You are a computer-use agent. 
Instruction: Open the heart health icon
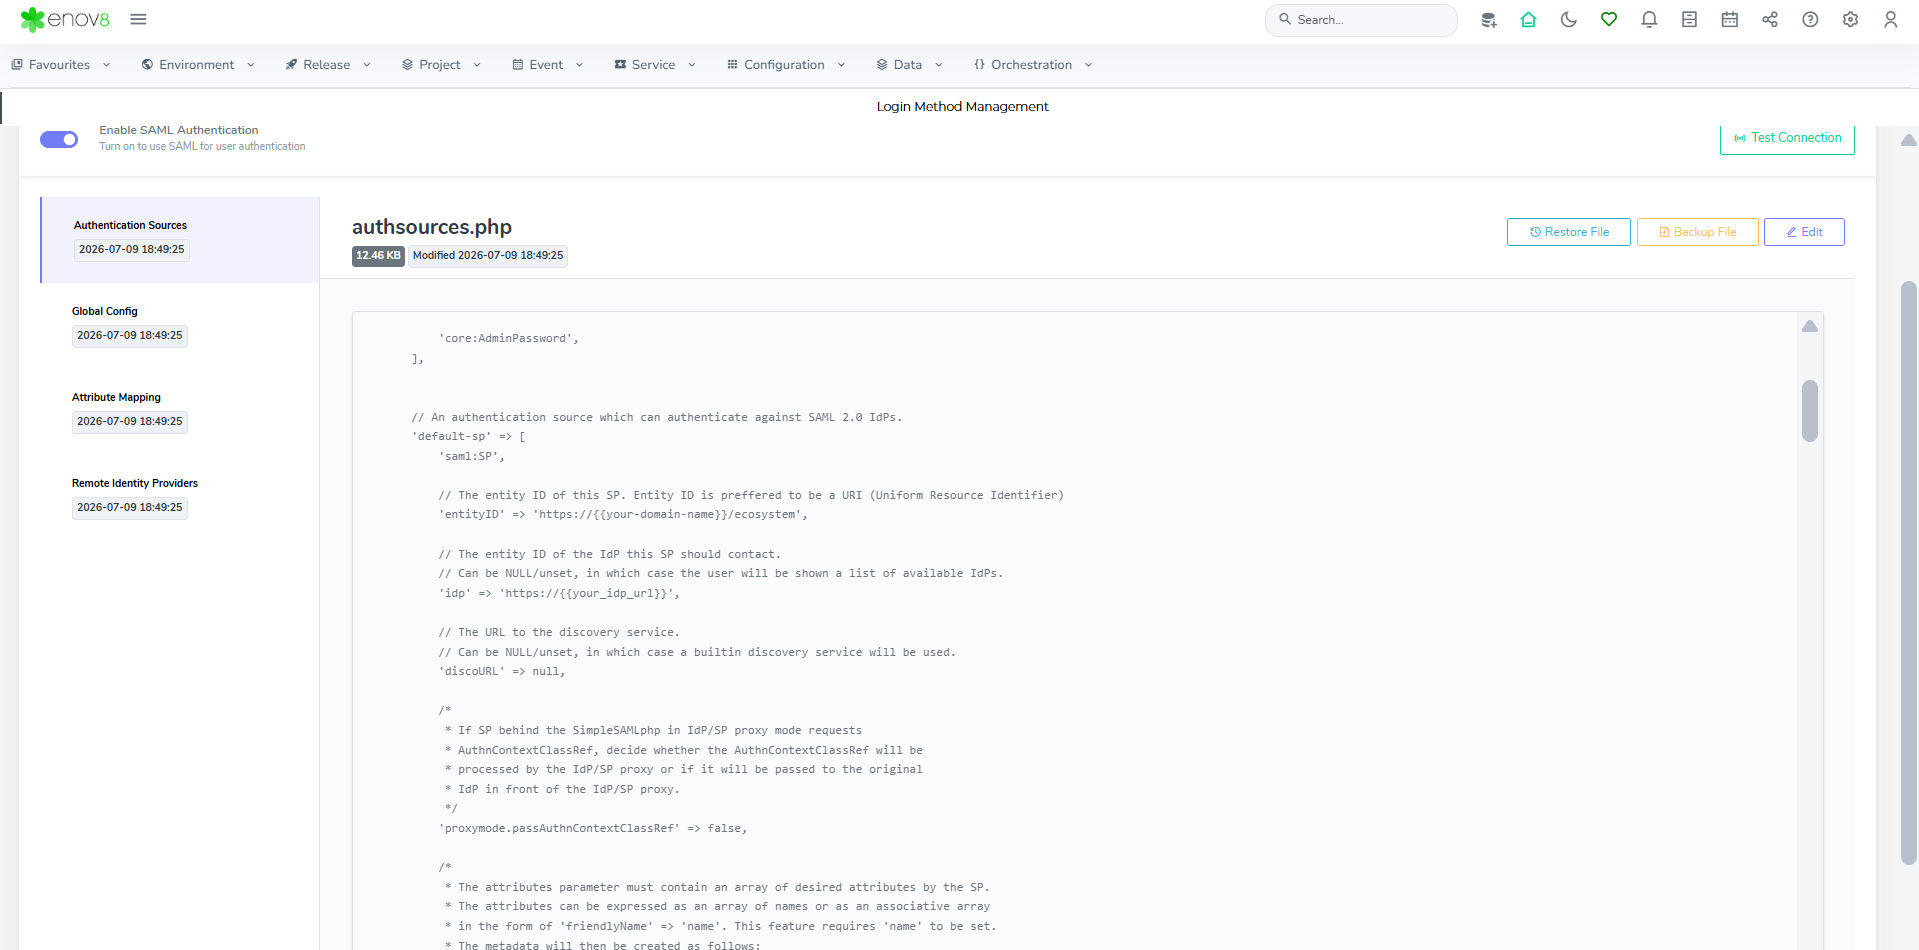(1609, 19)
